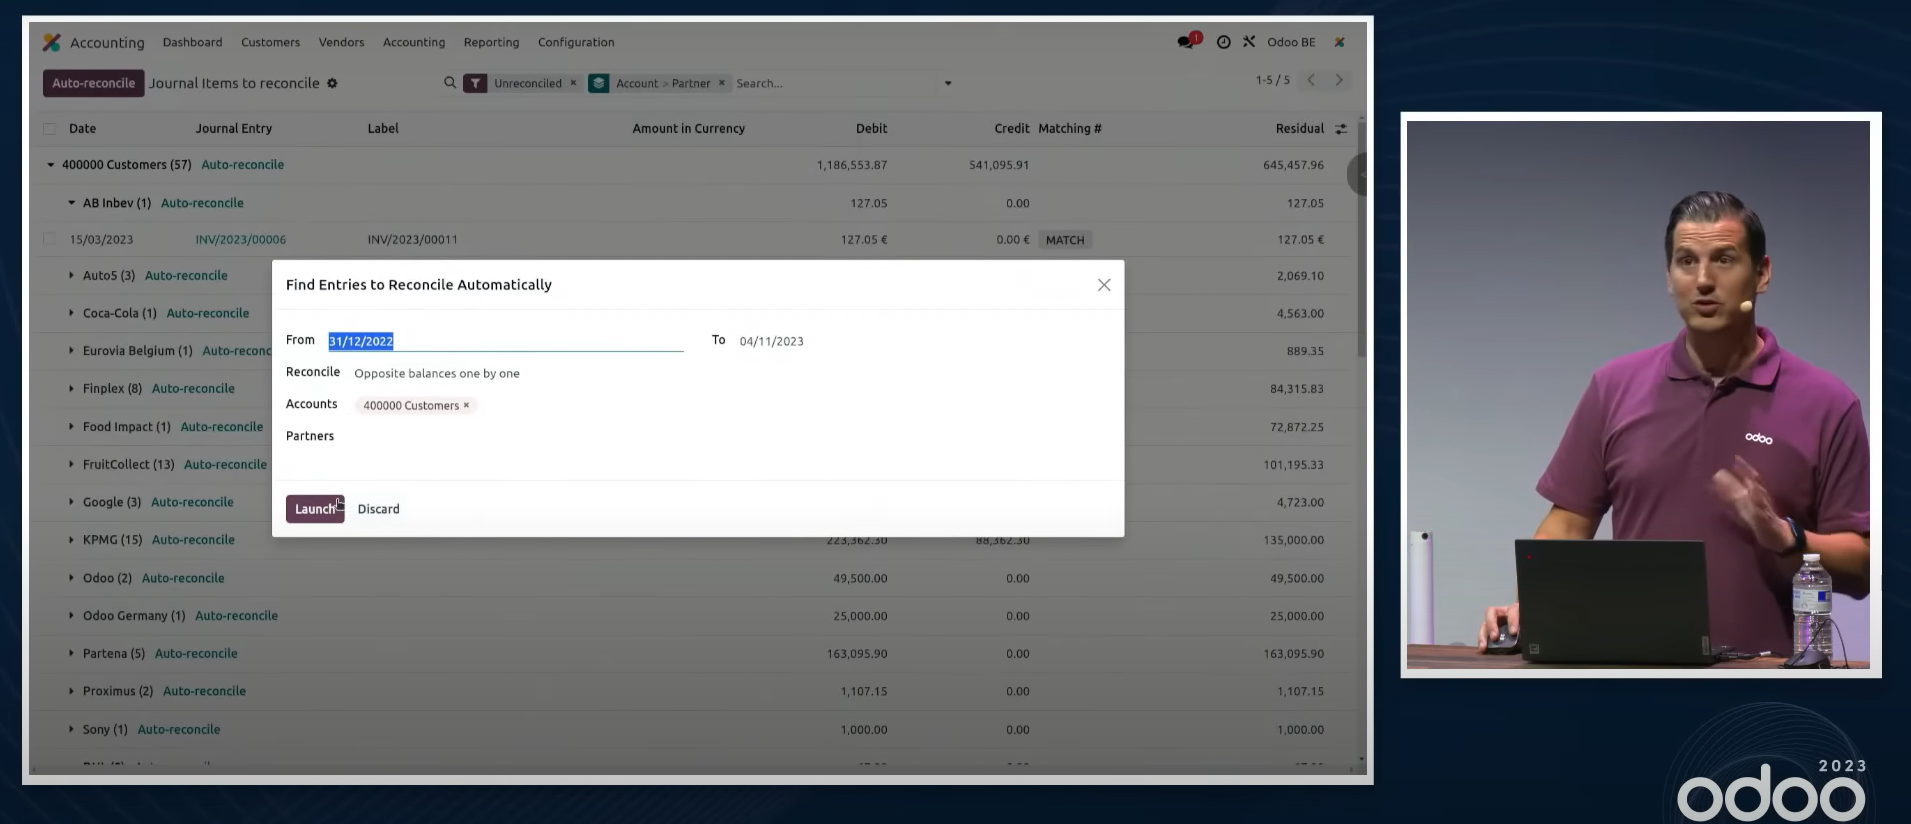Screen dimensions: 1911x824
Task: Tick the checkbox for row 15/03/2023
Action: [x=49, y=239]
